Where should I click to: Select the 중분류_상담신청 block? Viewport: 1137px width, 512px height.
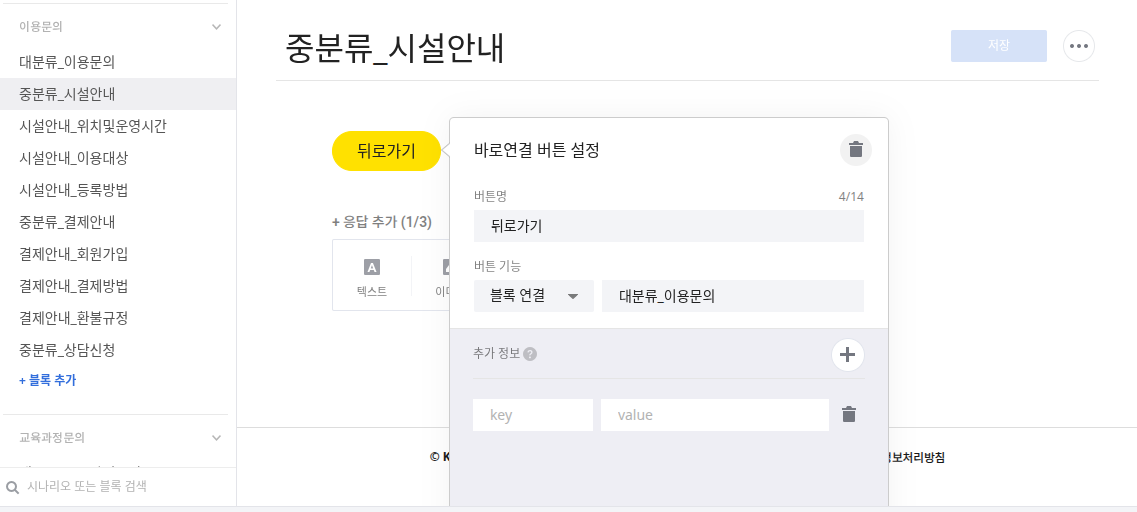67,350
